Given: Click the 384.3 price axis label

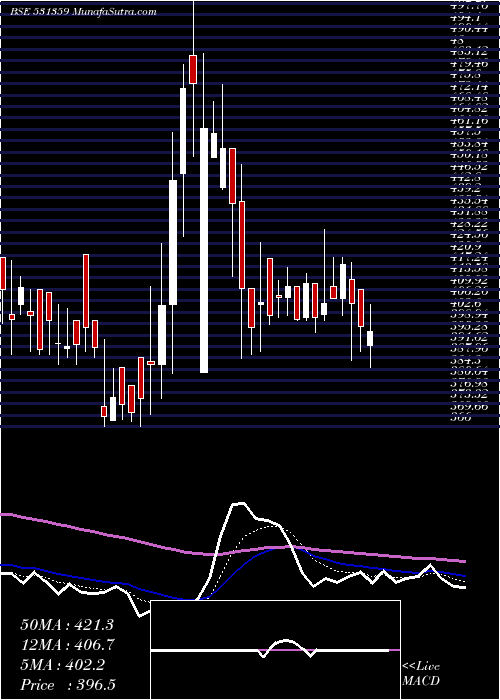Looking at the screenshot, I should (466, 361).
